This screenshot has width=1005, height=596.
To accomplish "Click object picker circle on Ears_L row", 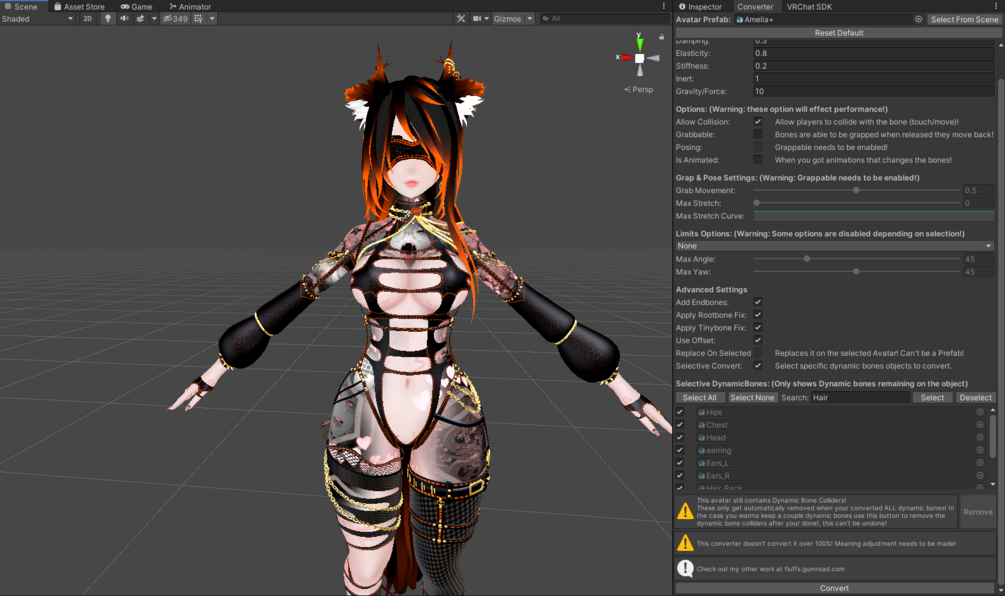I will (980, 463).
